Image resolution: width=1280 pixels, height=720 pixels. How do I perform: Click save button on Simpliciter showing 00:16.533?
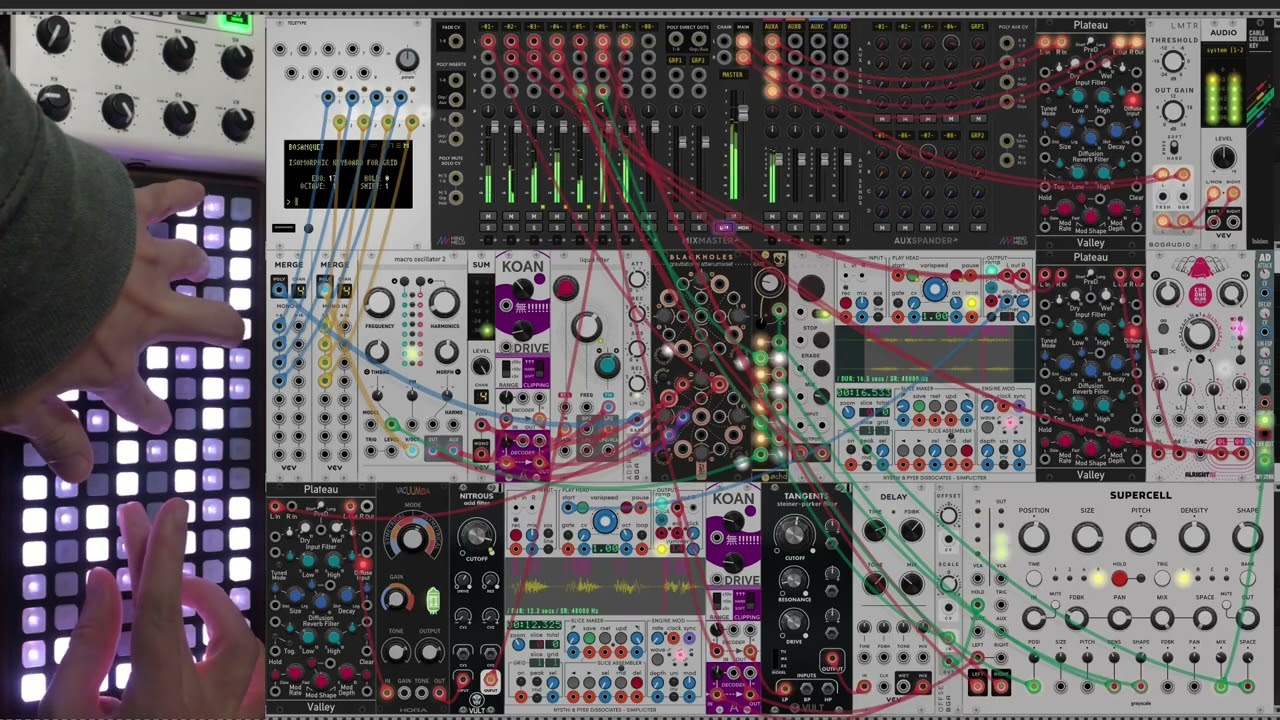(x=919, y=406)
